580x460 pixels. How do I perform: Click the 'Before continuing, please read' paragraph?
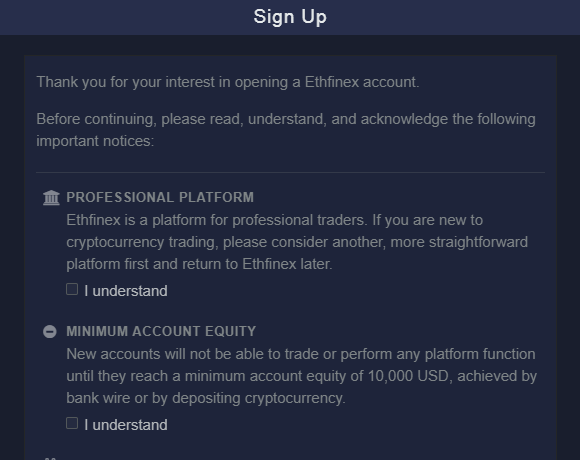pyautogui.click(x=286, y=130)
